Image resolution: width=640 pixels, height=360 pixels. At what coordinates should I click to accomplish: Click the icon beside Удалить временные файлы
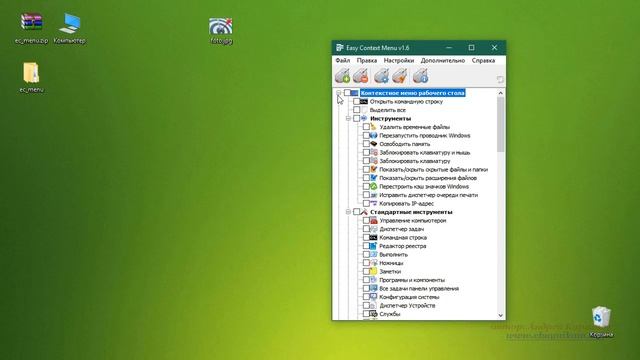point(373,127)
